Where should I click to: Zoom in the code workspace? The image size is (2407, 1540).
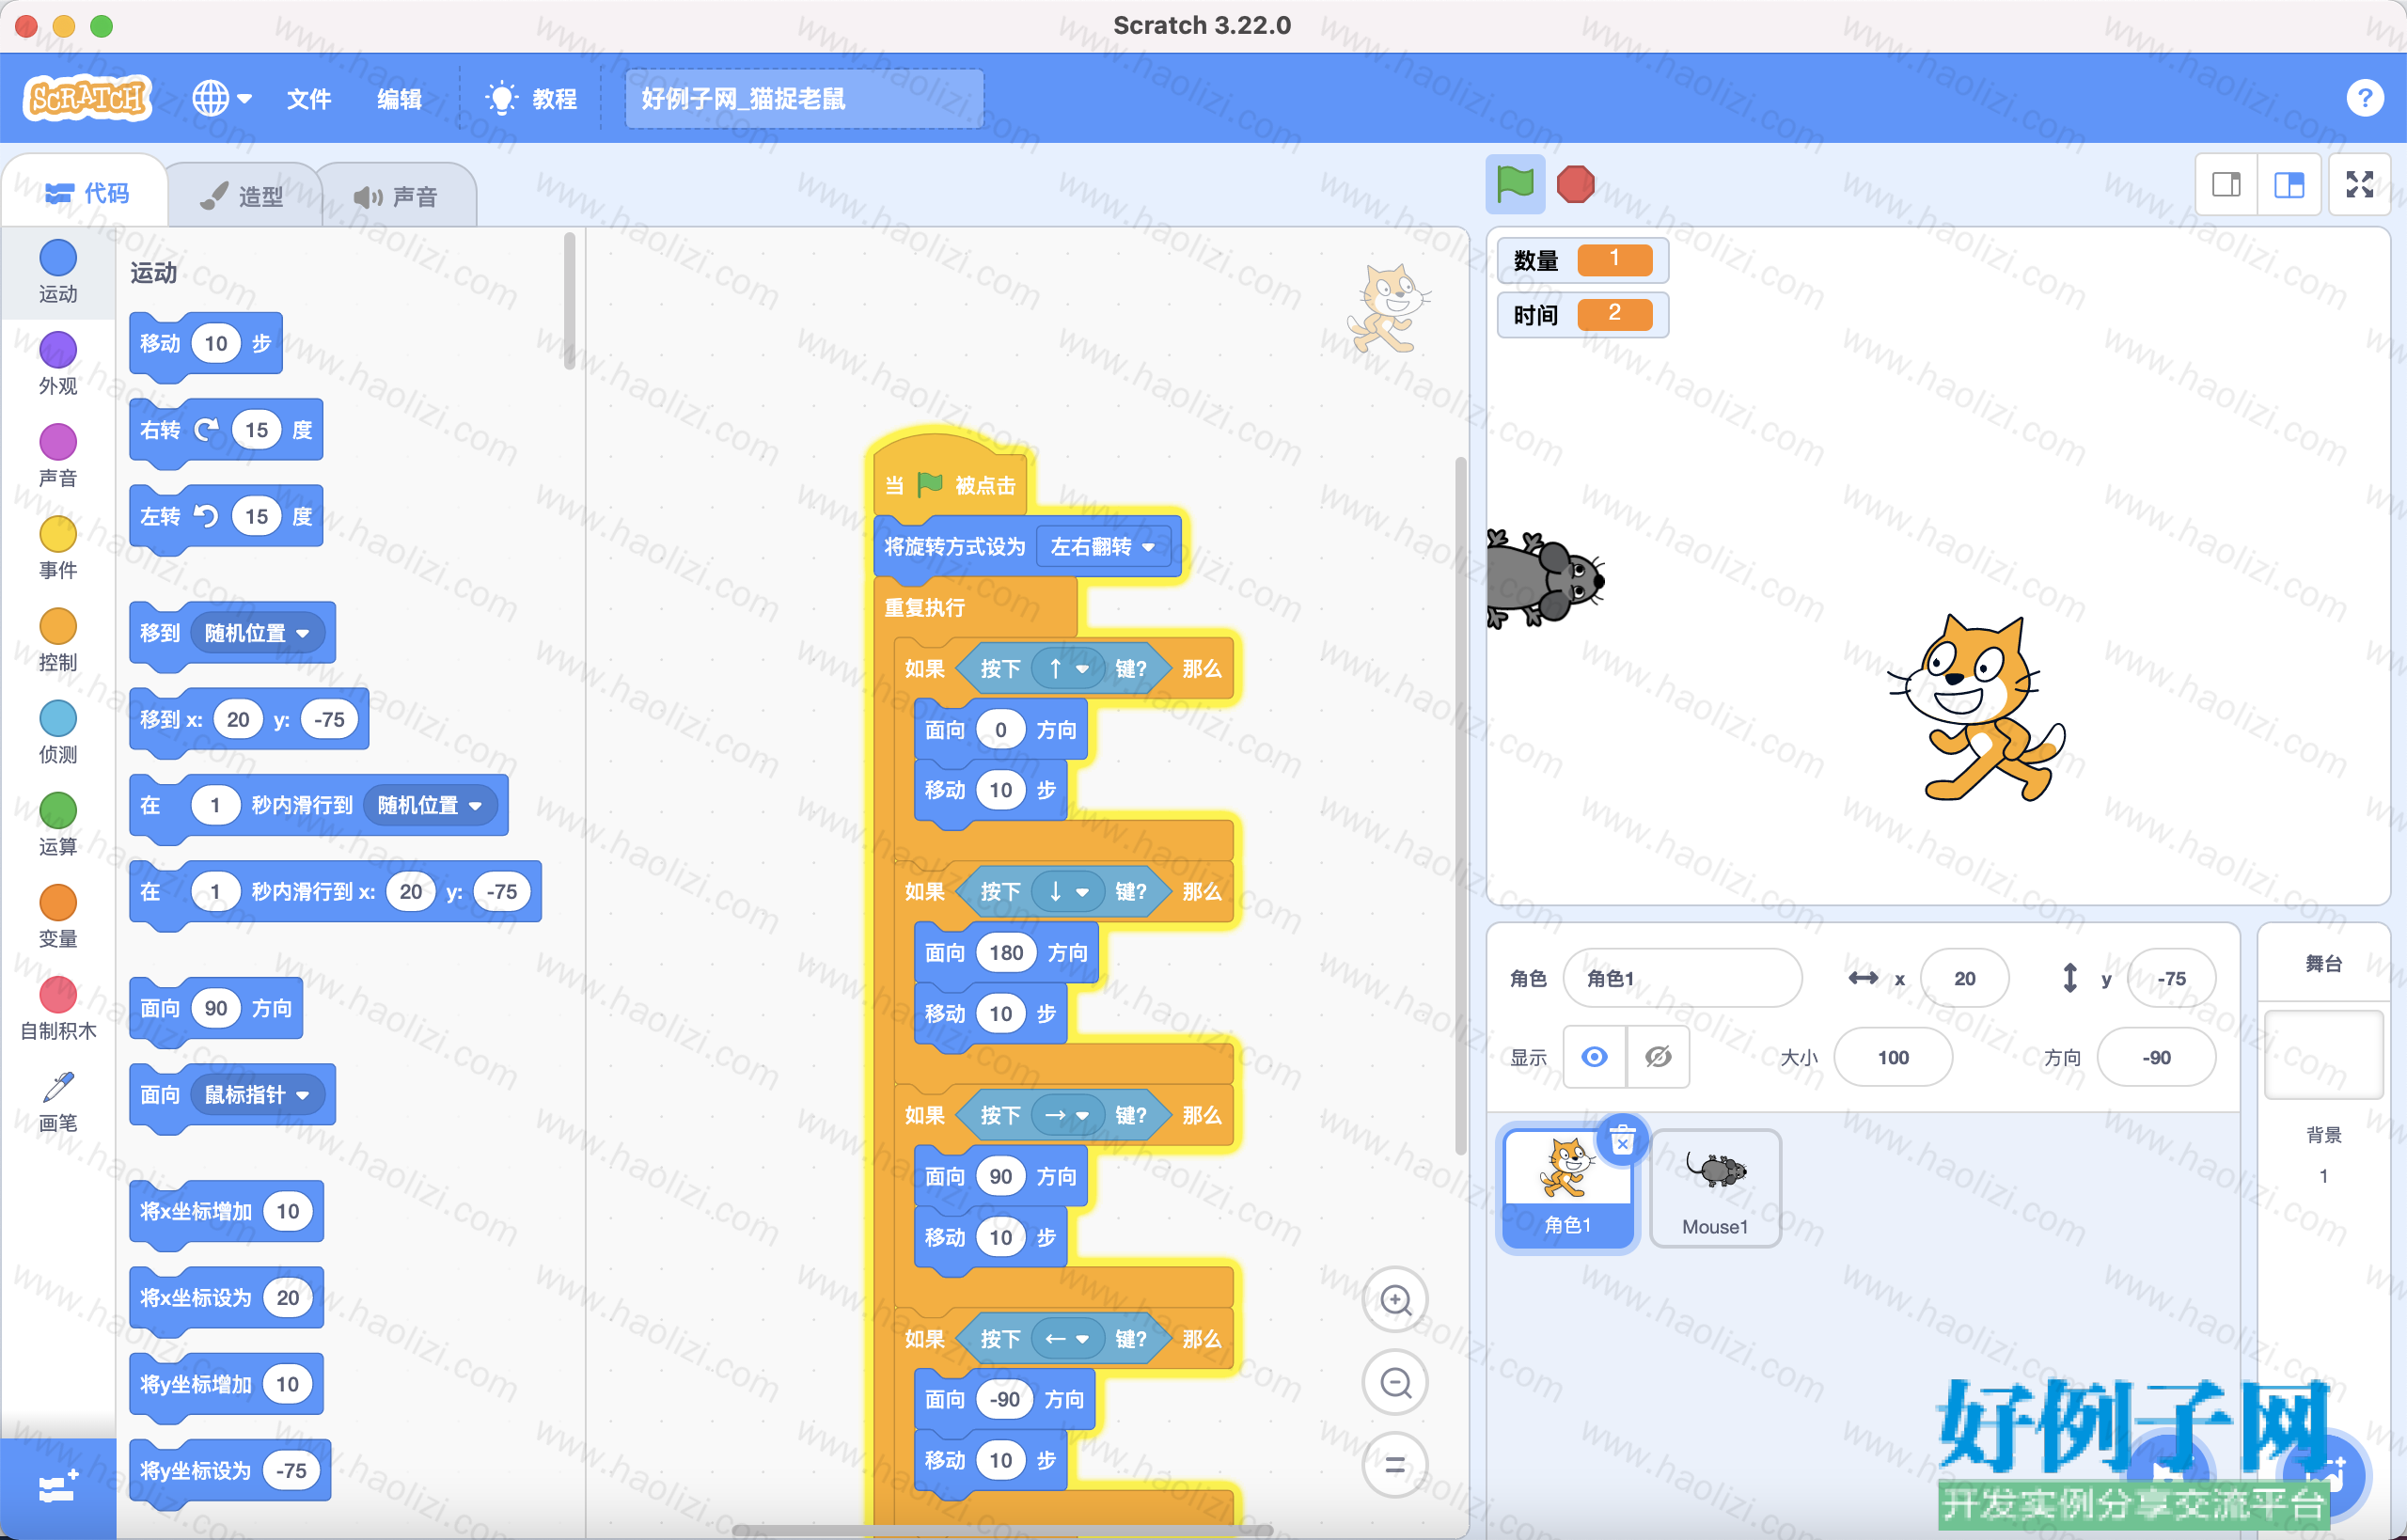click(1395, 1300)
